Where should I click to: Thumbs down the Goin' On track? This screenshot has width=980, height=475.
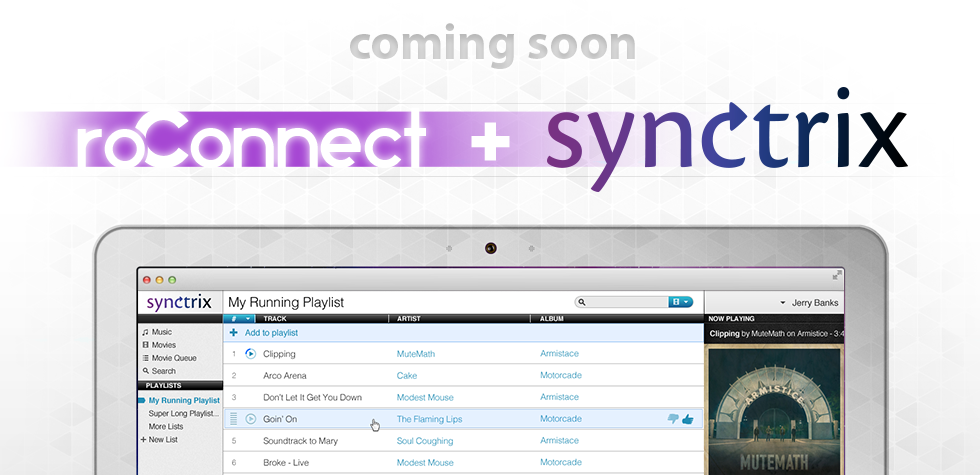tap(673, 419)
